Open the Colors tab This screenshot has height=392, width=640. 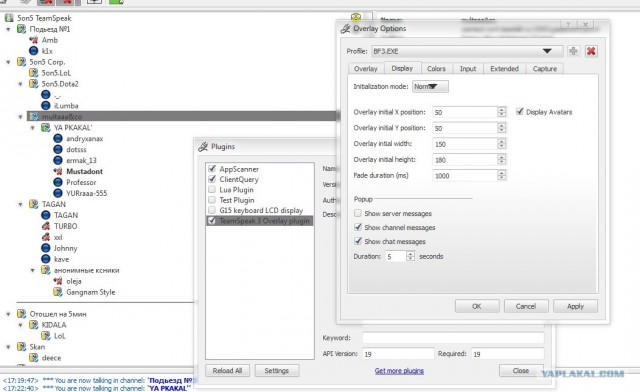436,69
